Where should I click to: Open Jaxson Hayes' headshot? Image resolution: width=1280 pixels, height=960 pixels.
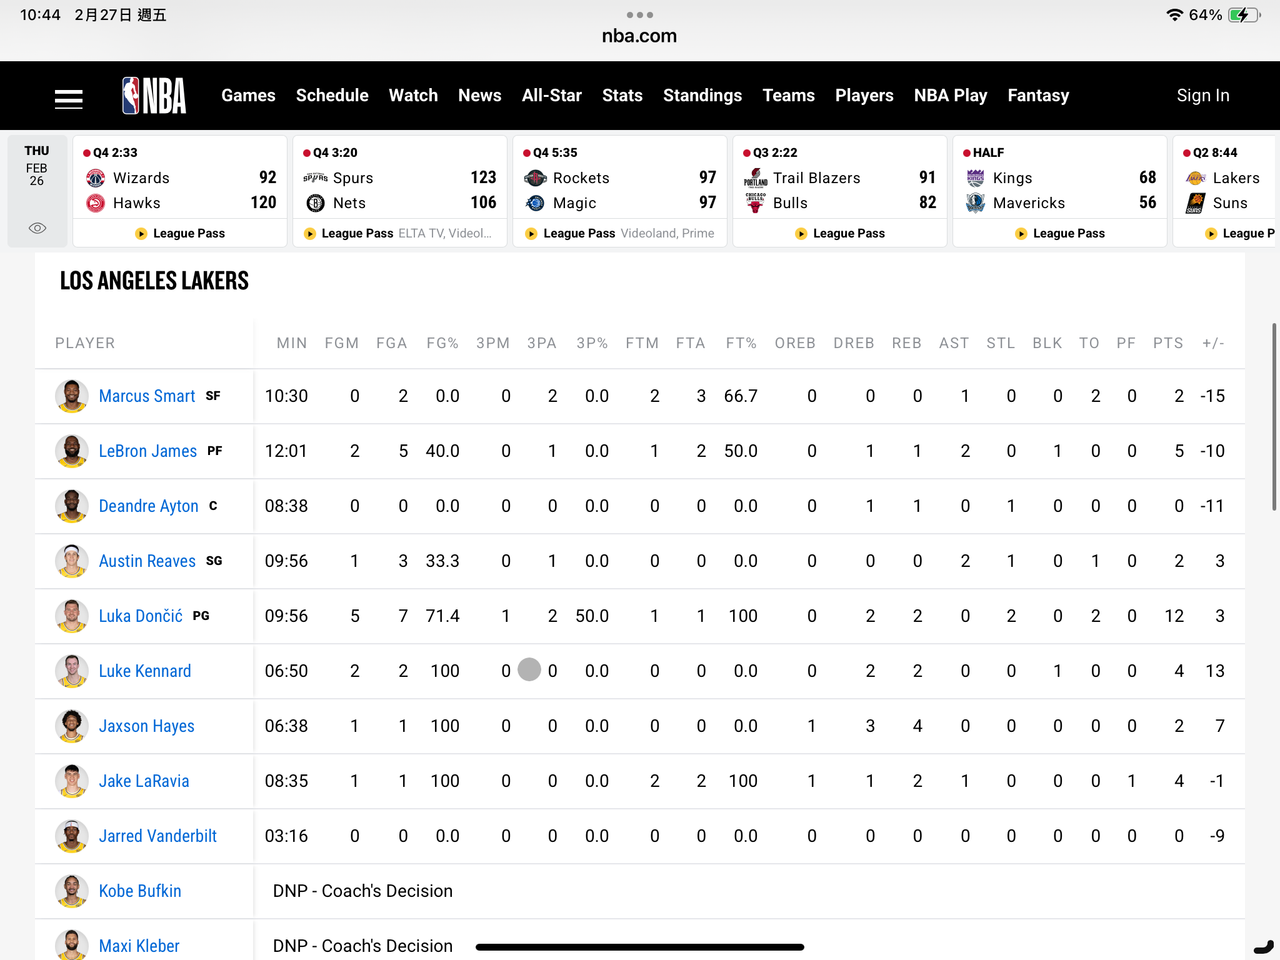(72, 726)
